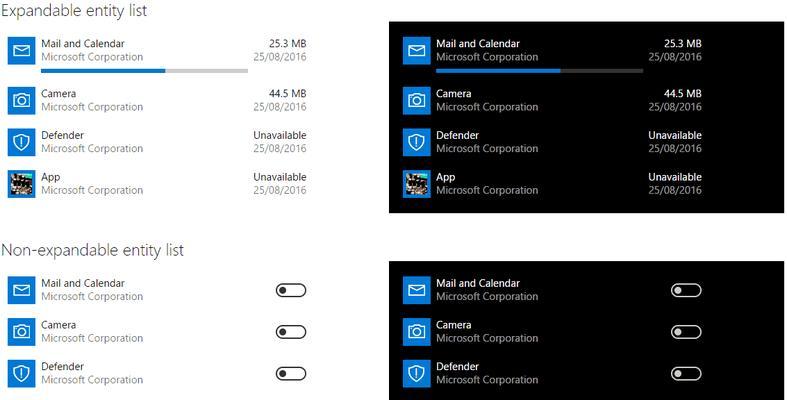
Task: Click the Camera icon in dark non-expandable list
Action: tap(417, 332)
